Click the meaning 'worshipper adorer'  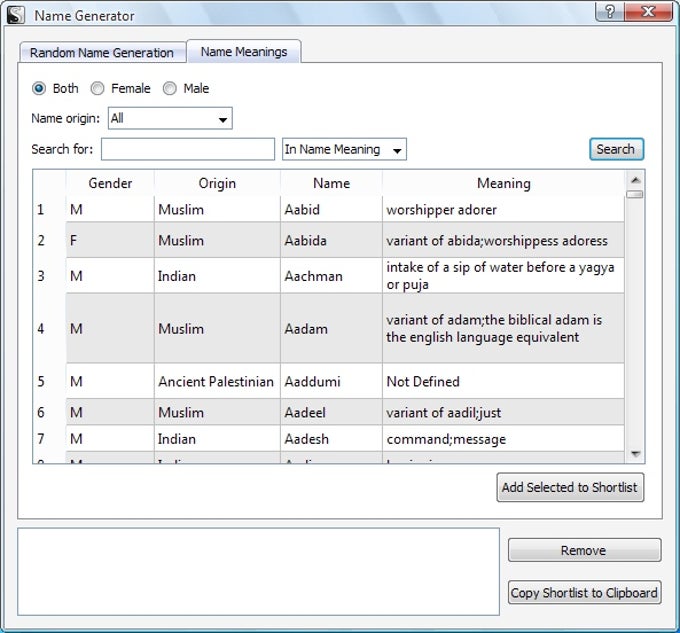[x=503, y=209]
